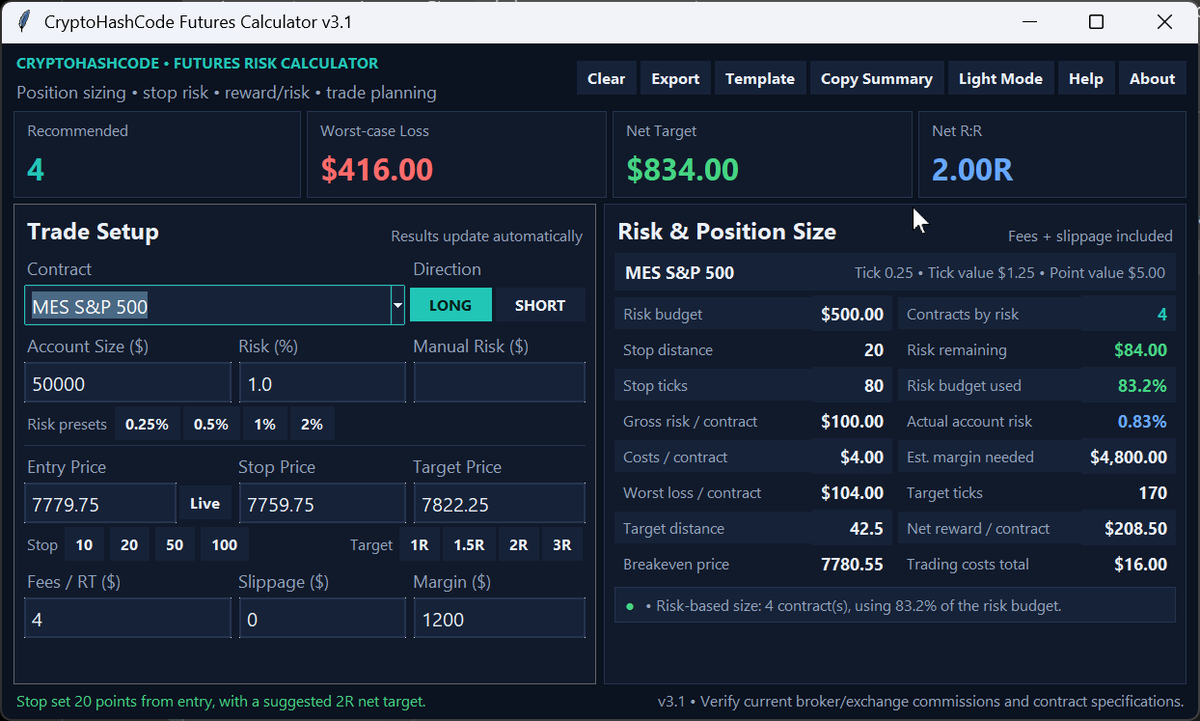Set stop distance to 50
This screenshot has height=721, width=1200.
click(x=174, y=545)
